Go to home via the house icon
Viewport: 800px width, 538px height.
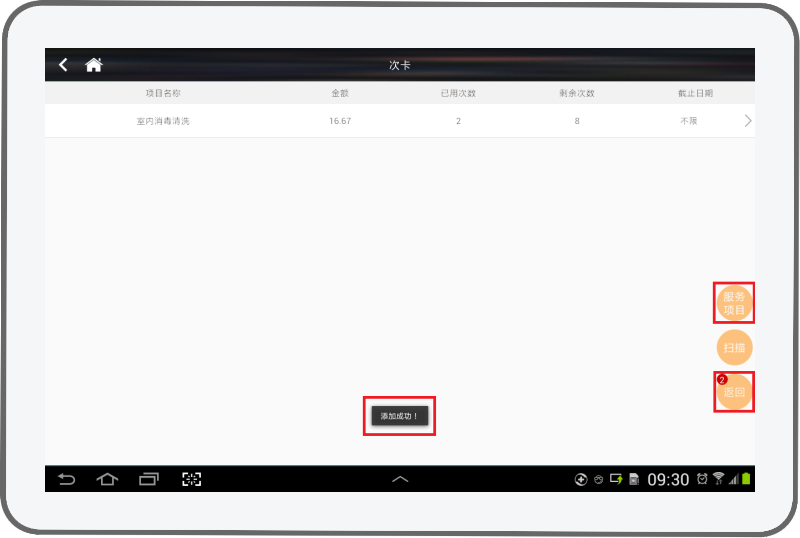coord(94,65)
